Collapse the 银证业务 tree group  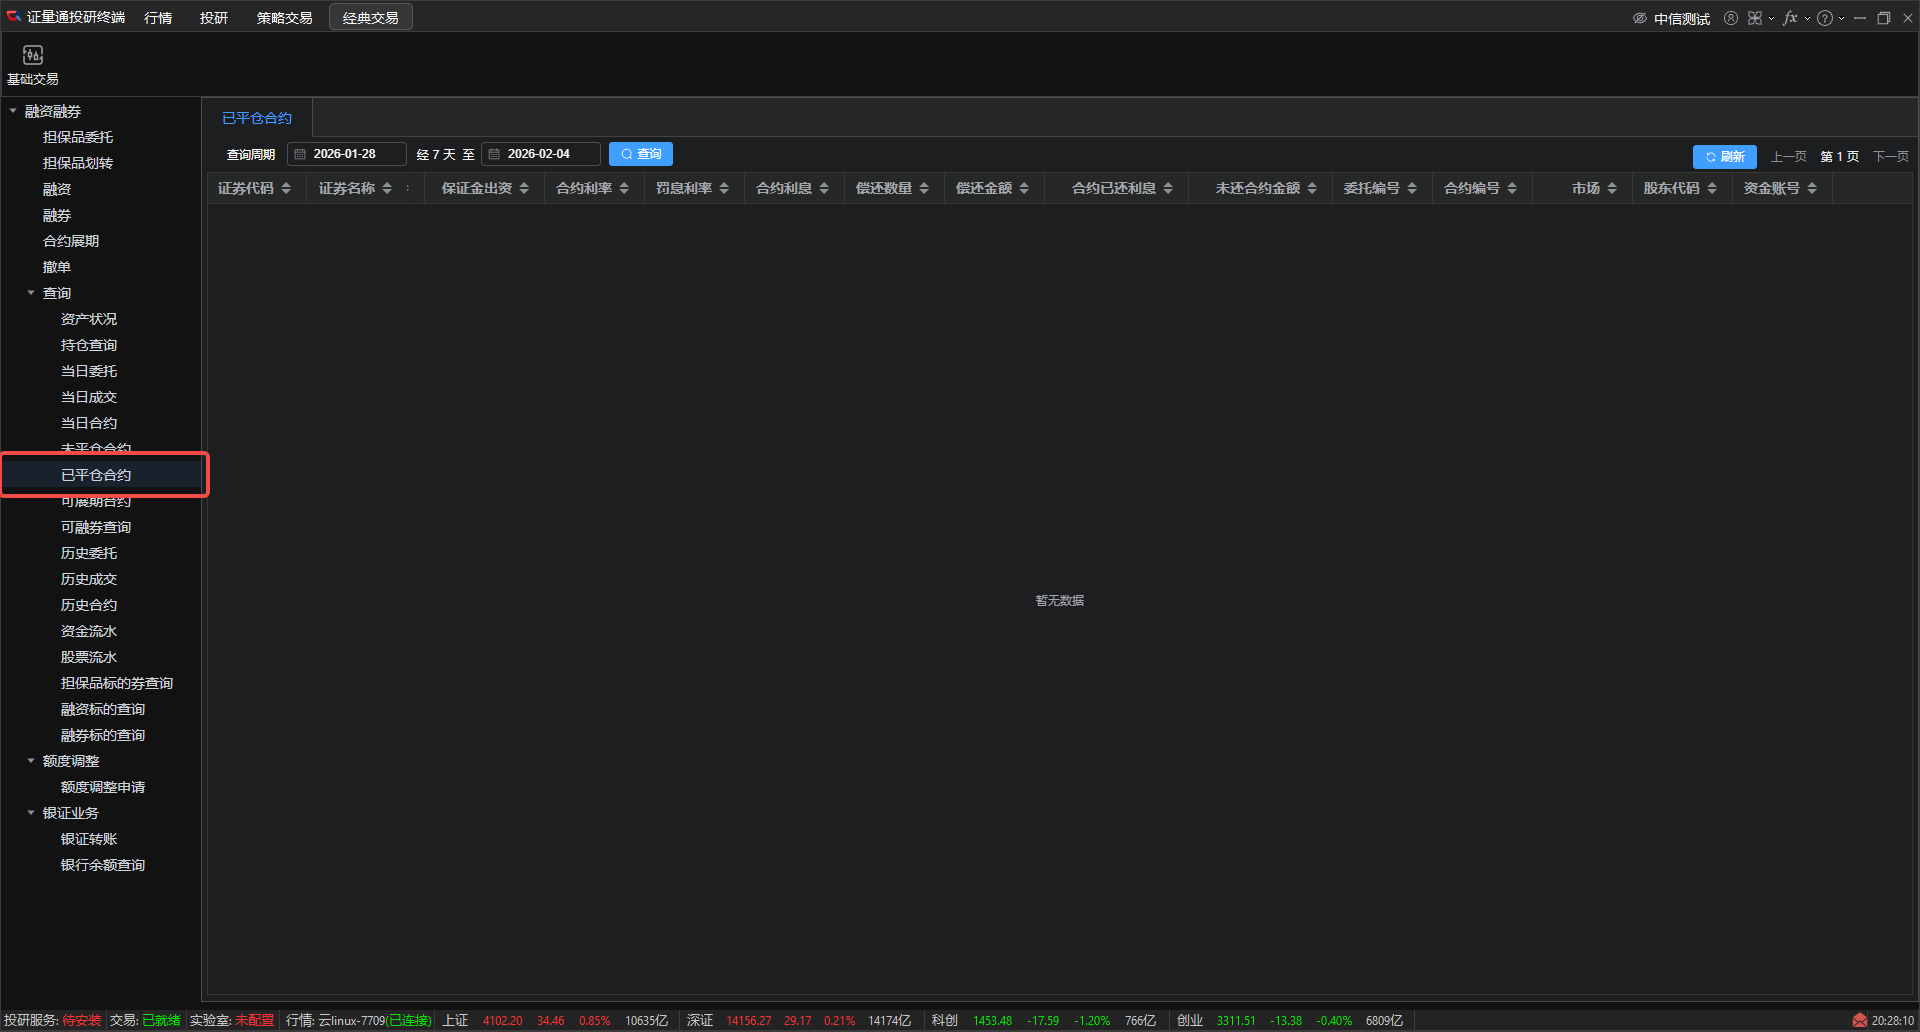coord(31,813)
